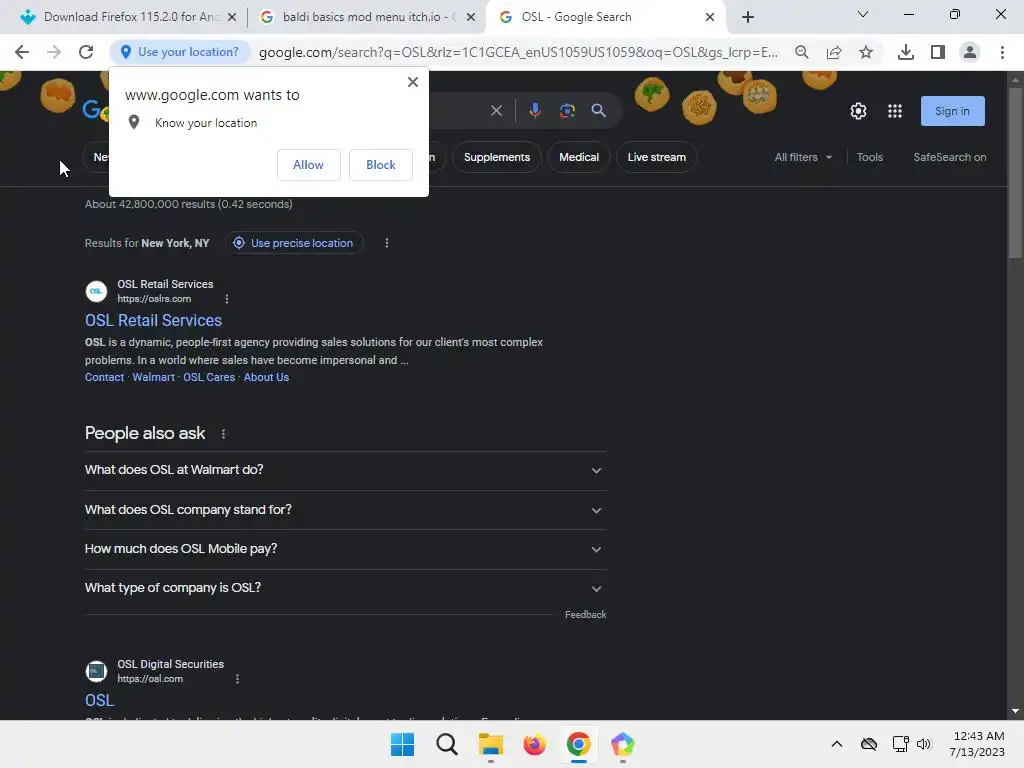Click the 'Use your location?' chip in address bar
The width and height of the screenshot is (1024, 768).
click(x=180, y=52)
